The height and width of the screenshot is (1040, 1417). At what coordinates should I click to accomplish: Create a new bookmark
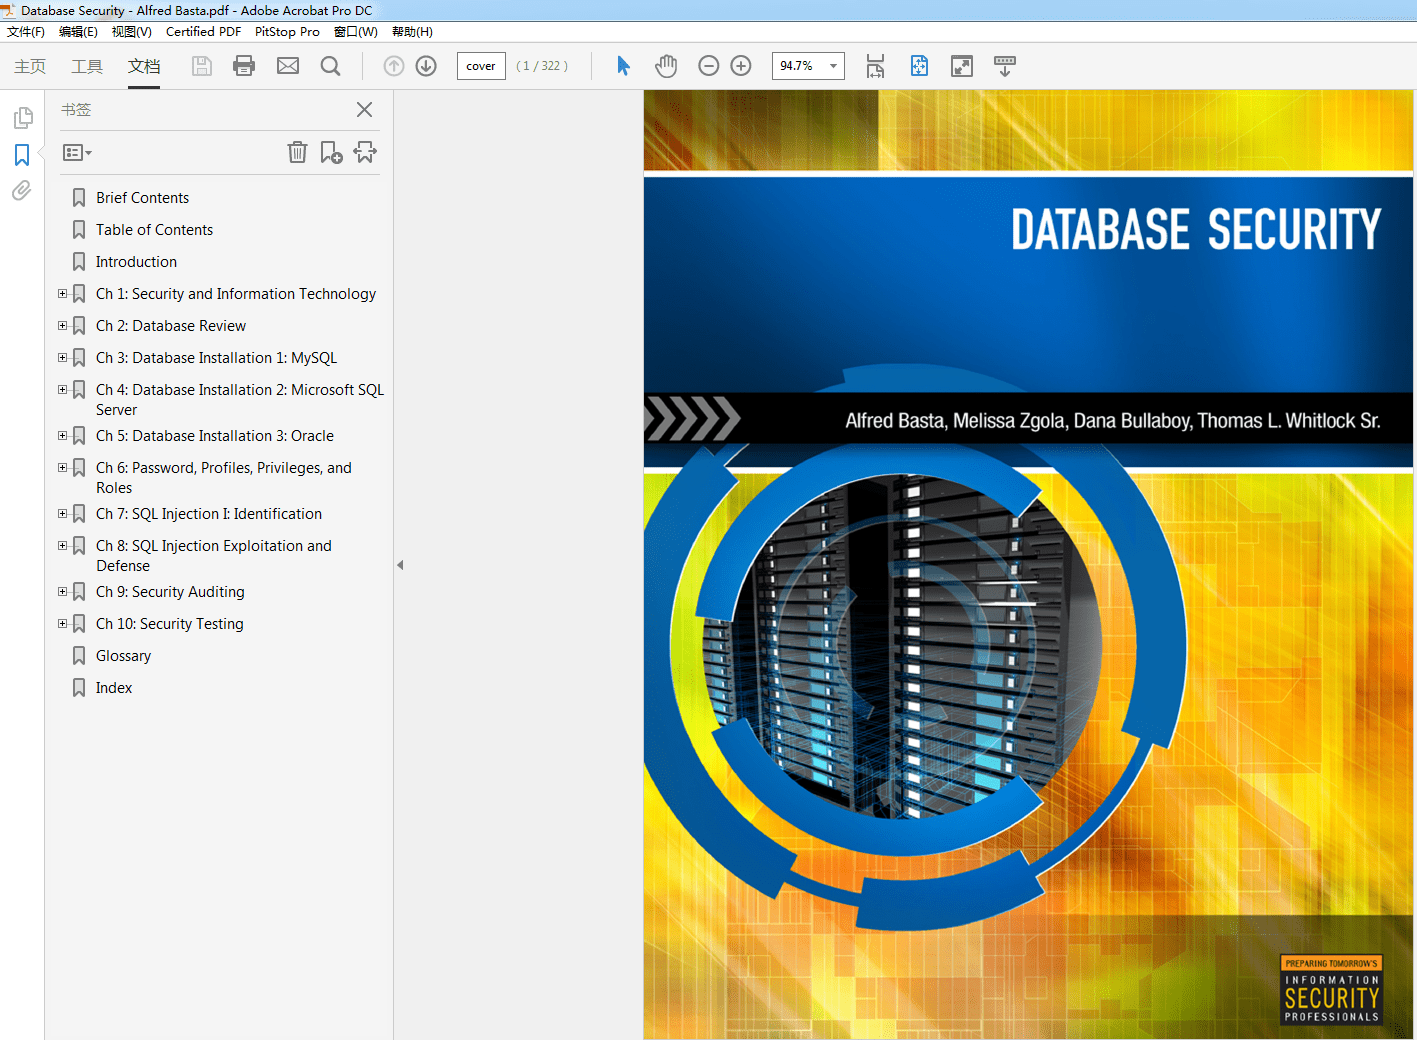tap(331, 151)
